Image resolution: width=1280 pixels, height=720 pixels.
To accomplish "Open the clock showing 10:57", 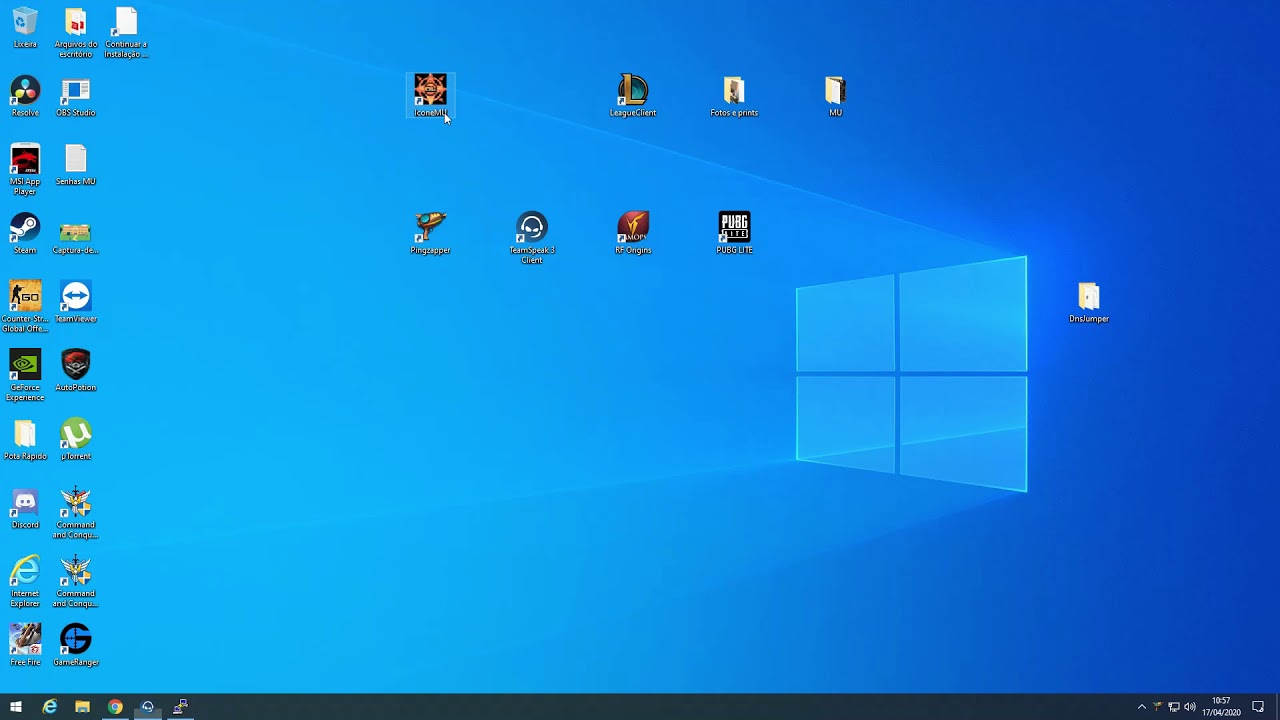I will [x=1221, y=707].
